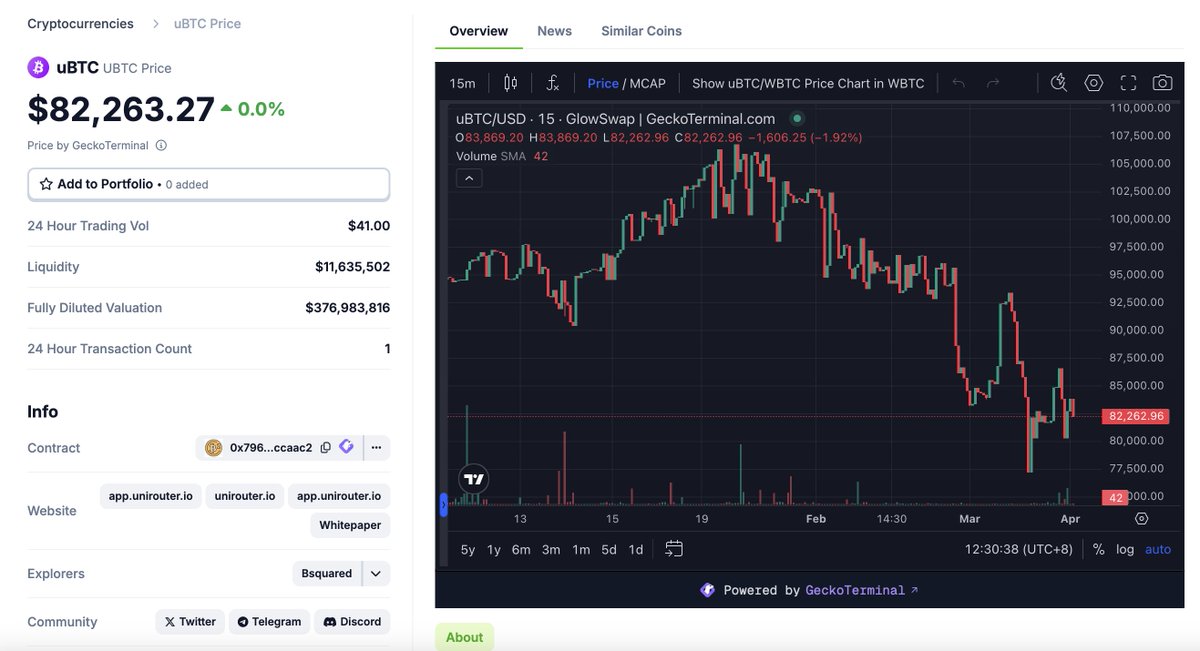Screen dimensions: 1200x651
Task: Show uBTC/WBTC Price Chart in WBTC
Action: 808,83
